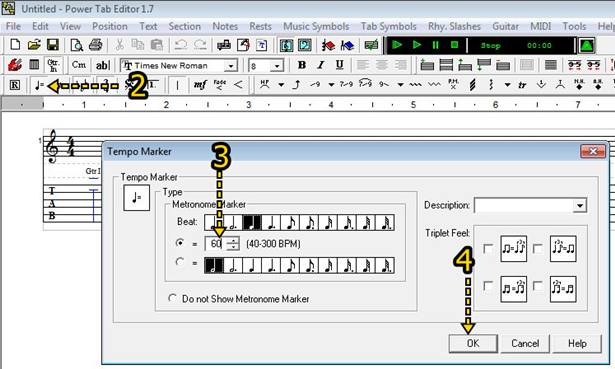Viewport: 615px width, 369px height.
Task: Open Help for Tempo Marker dialog
Action: pyautogui.click(x=577, y=343)
